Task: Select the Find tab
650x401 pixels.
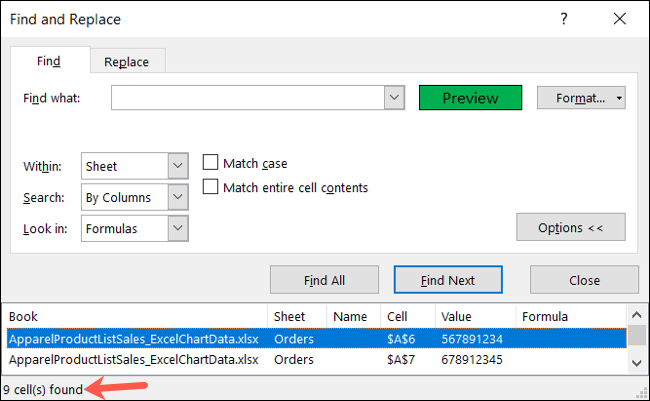Action: (x=49, y=61)
